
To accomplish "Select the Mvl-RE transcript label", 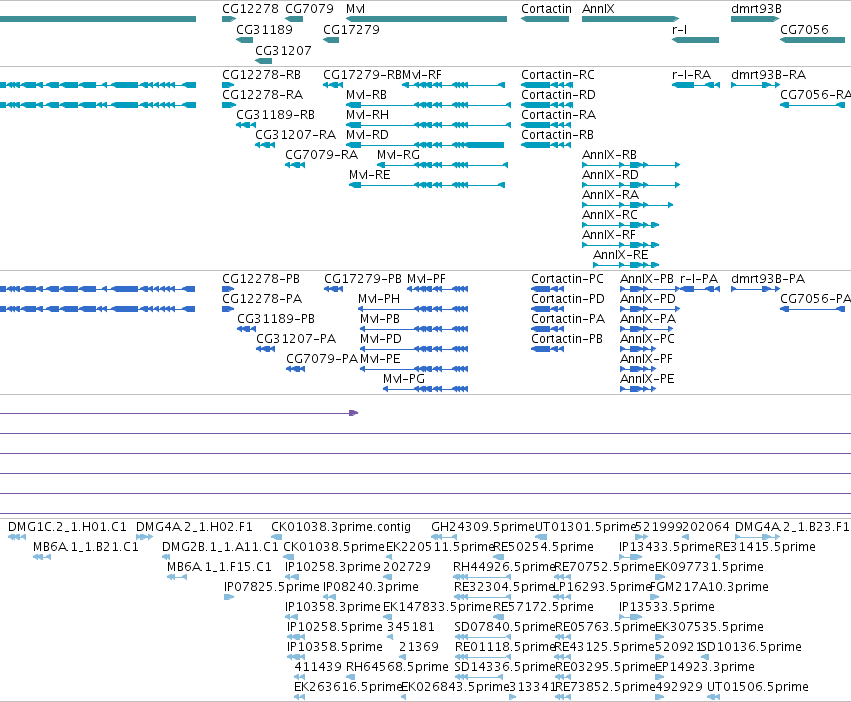I will coord(370,175).
